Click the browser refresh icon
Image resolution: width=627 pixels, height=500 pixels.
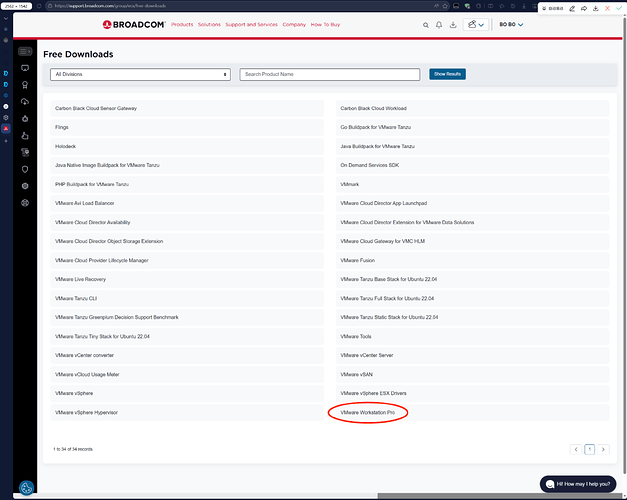coord(39,6)
